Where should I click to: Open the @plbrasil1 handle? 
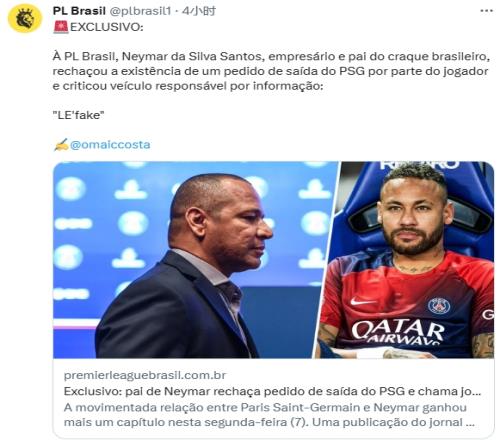(140, 11)
